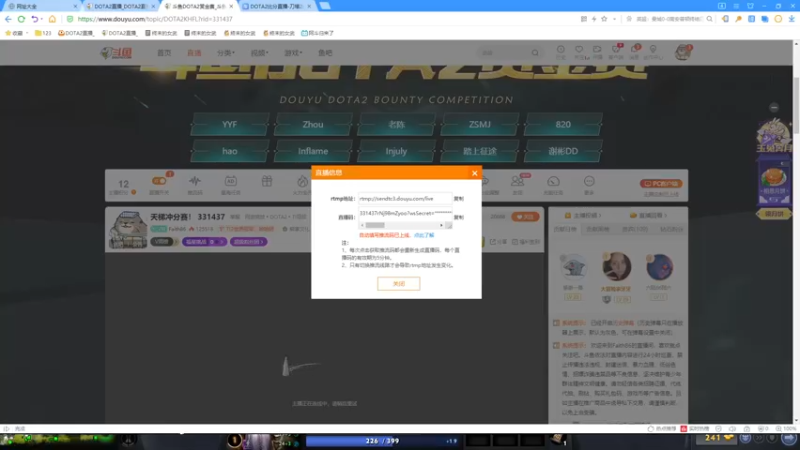The height and width of the screenshot is (450, 800).
Task: Click the stream code horizontal scrollbar thumb
Action: pos(374,225)
